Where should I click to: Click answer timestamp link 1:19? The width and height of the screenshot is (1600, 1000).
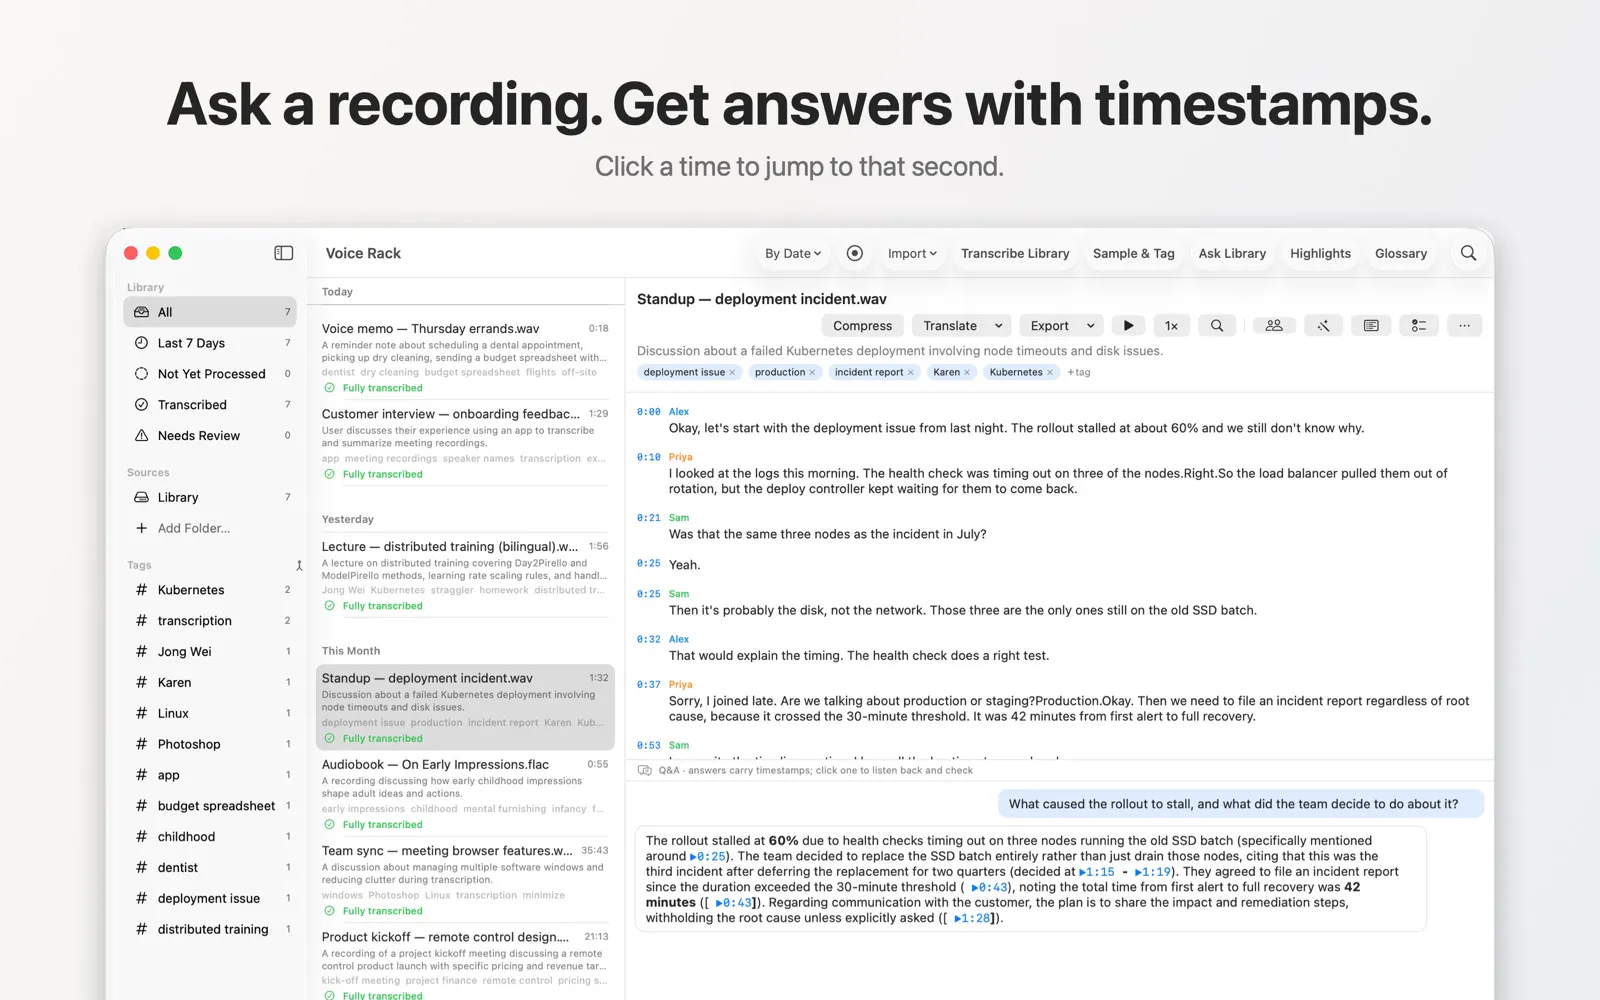pyautogui.click(x=1152, y=872)
